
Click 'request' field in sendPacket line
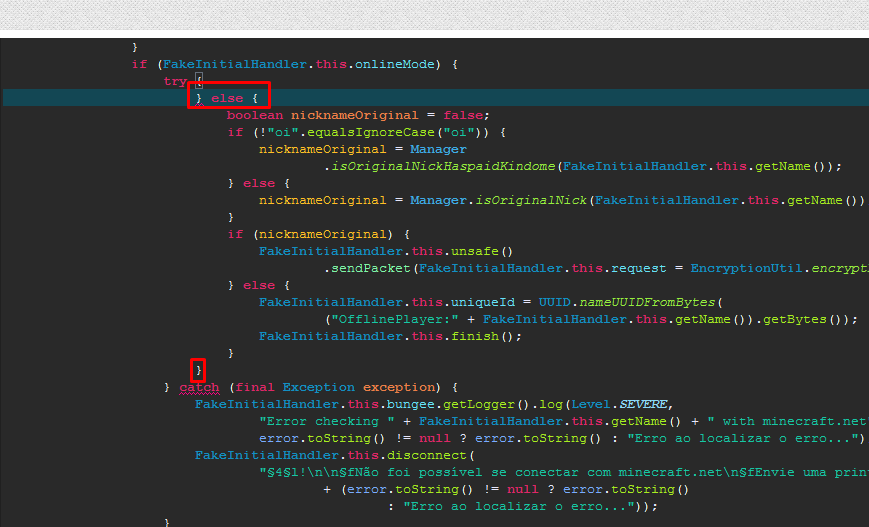[x=638, y=268]
